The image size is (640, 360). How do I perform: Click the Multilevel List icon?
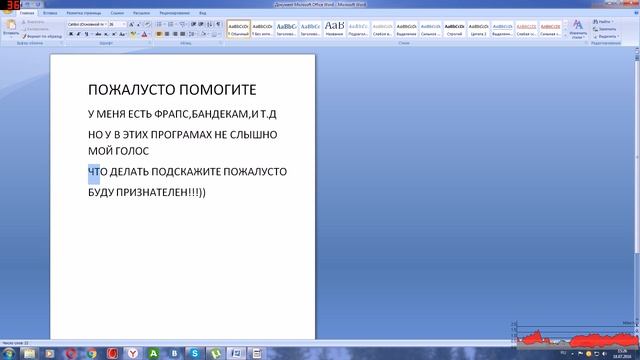182,24
